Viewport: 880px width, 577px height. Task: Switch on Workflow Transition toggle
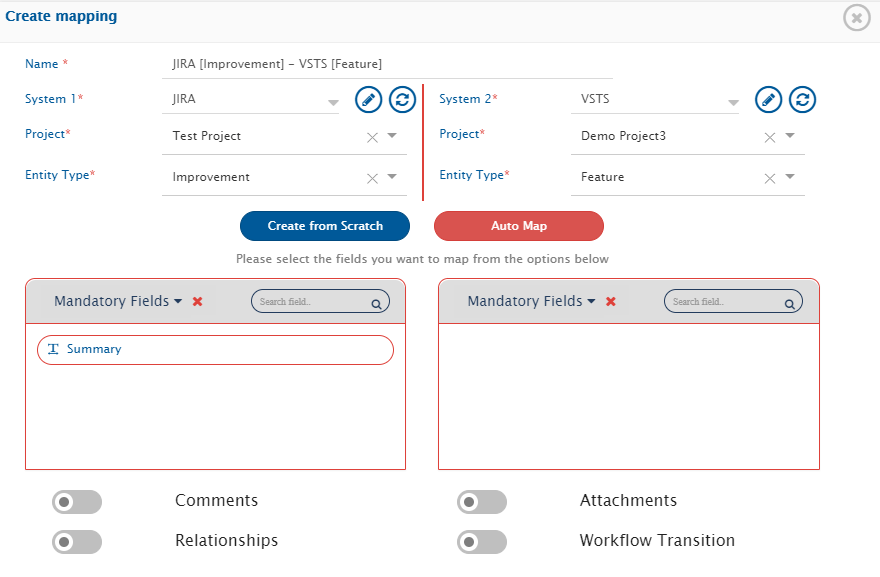481,541
